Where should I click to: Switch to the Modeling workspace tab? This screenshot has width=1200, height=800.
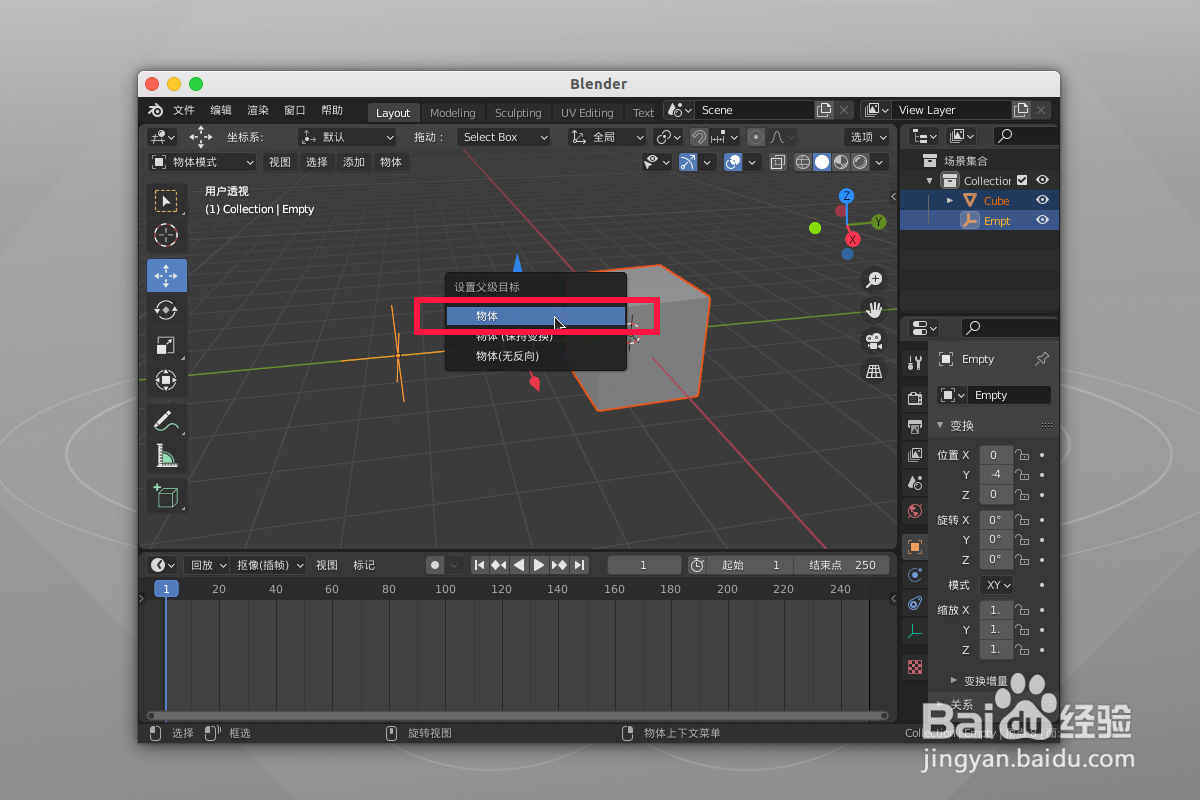pyautogui.click(x=453, y=113)
